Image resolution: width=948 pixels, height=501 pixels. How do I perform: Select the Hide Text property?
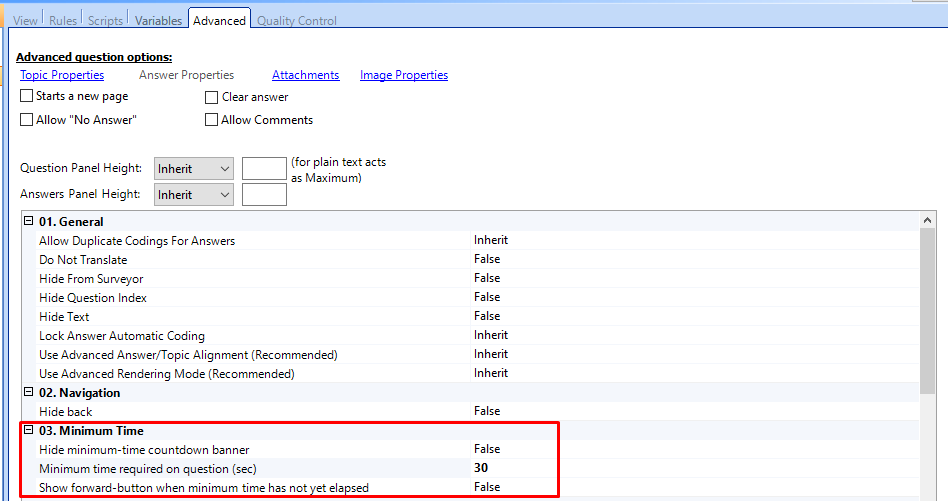pyautogui.click(x=478, y=317)
